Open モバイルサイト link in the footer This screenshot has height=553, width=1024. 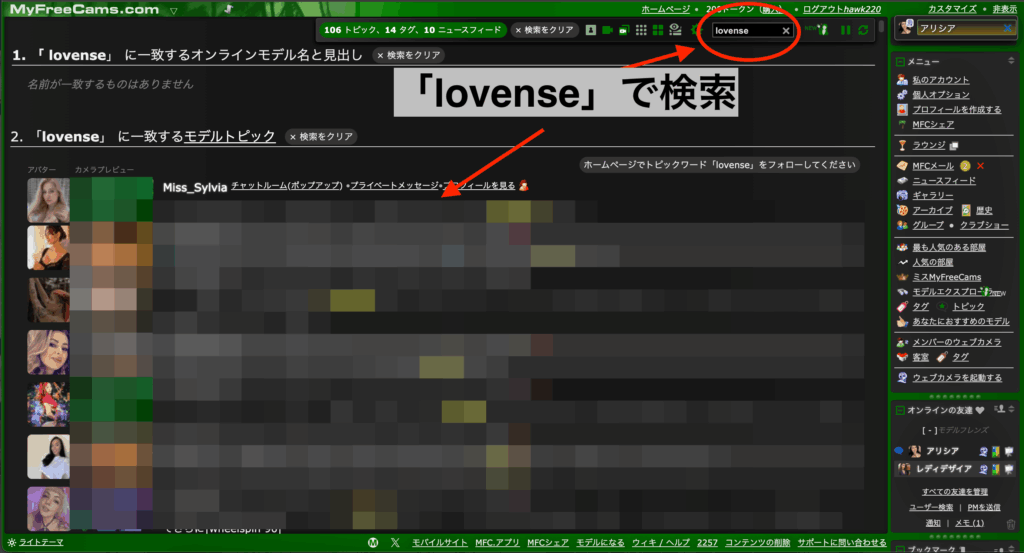click(440, 543)
